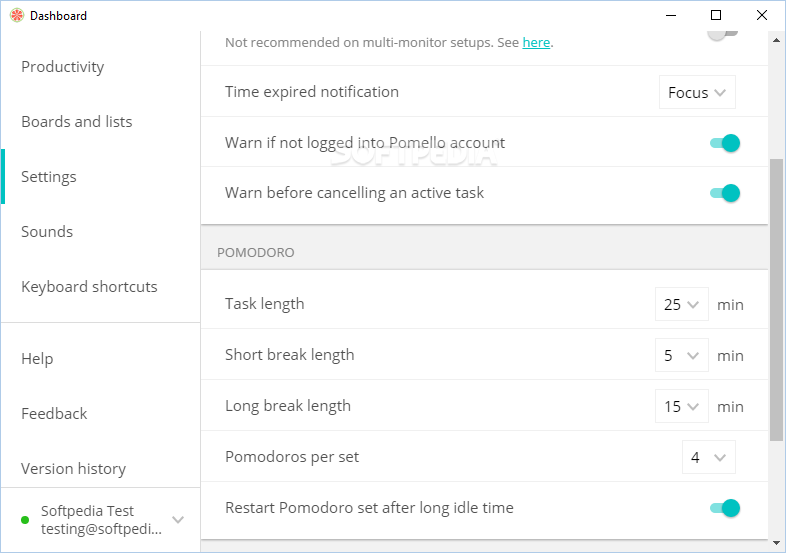The image size is (786, 553).
Task: Expand the Softpedia Test account chevron
Action: [178, 519]
